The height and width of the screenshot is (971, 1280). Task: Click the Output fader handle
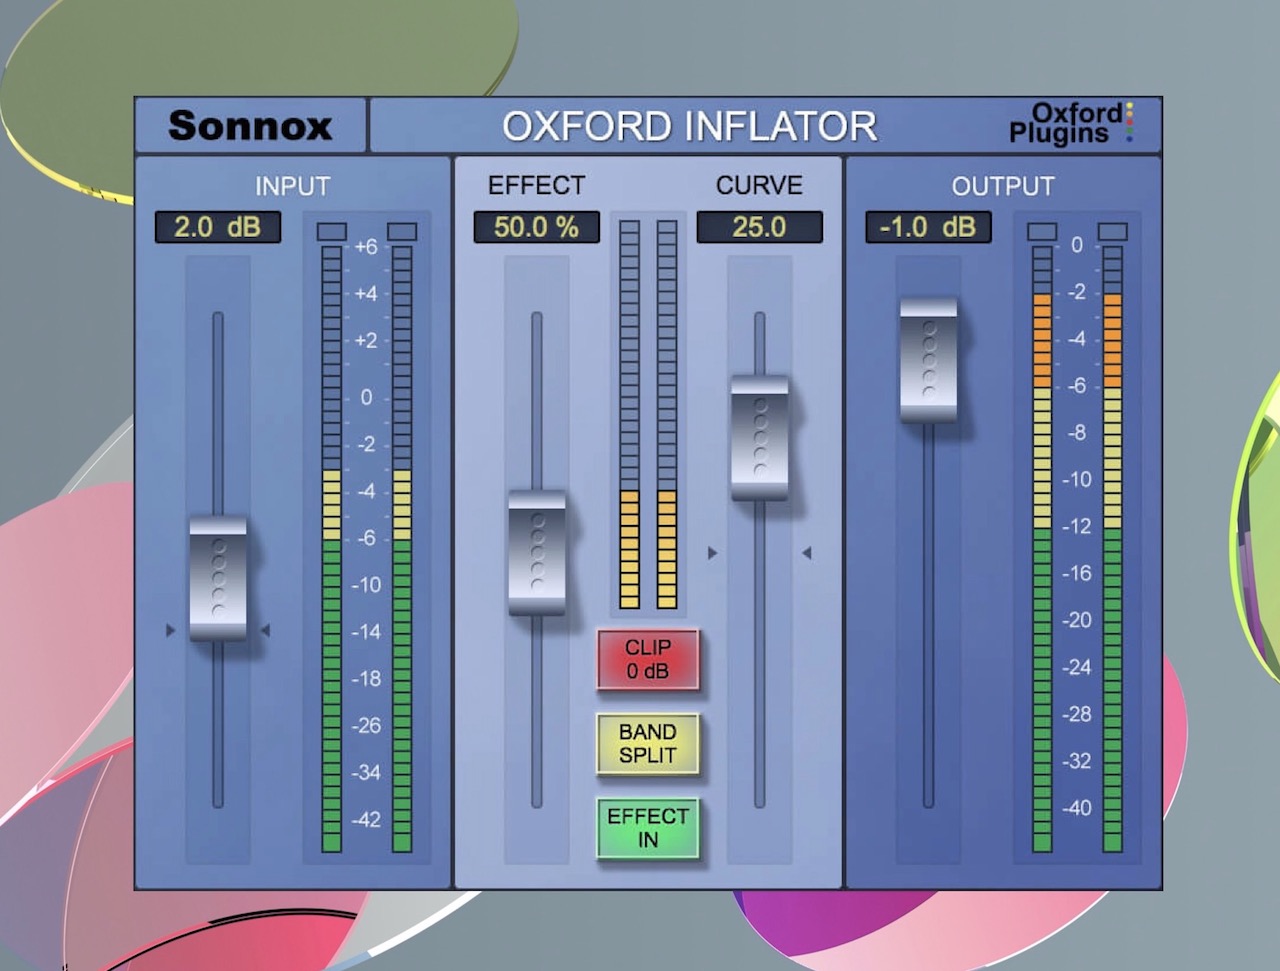click(x=928, y=360)
